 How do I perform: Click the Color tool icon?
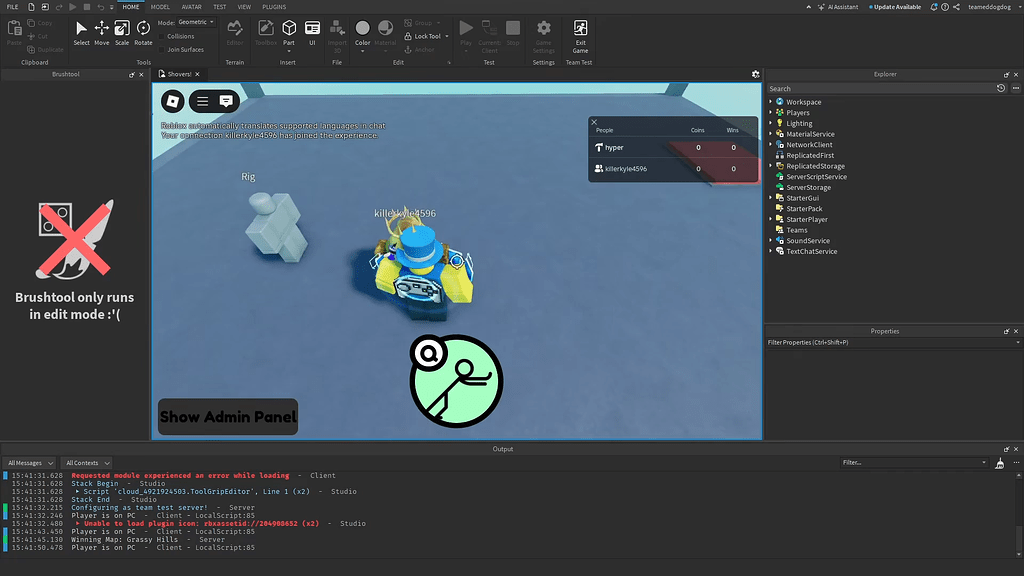pos(362,28)
